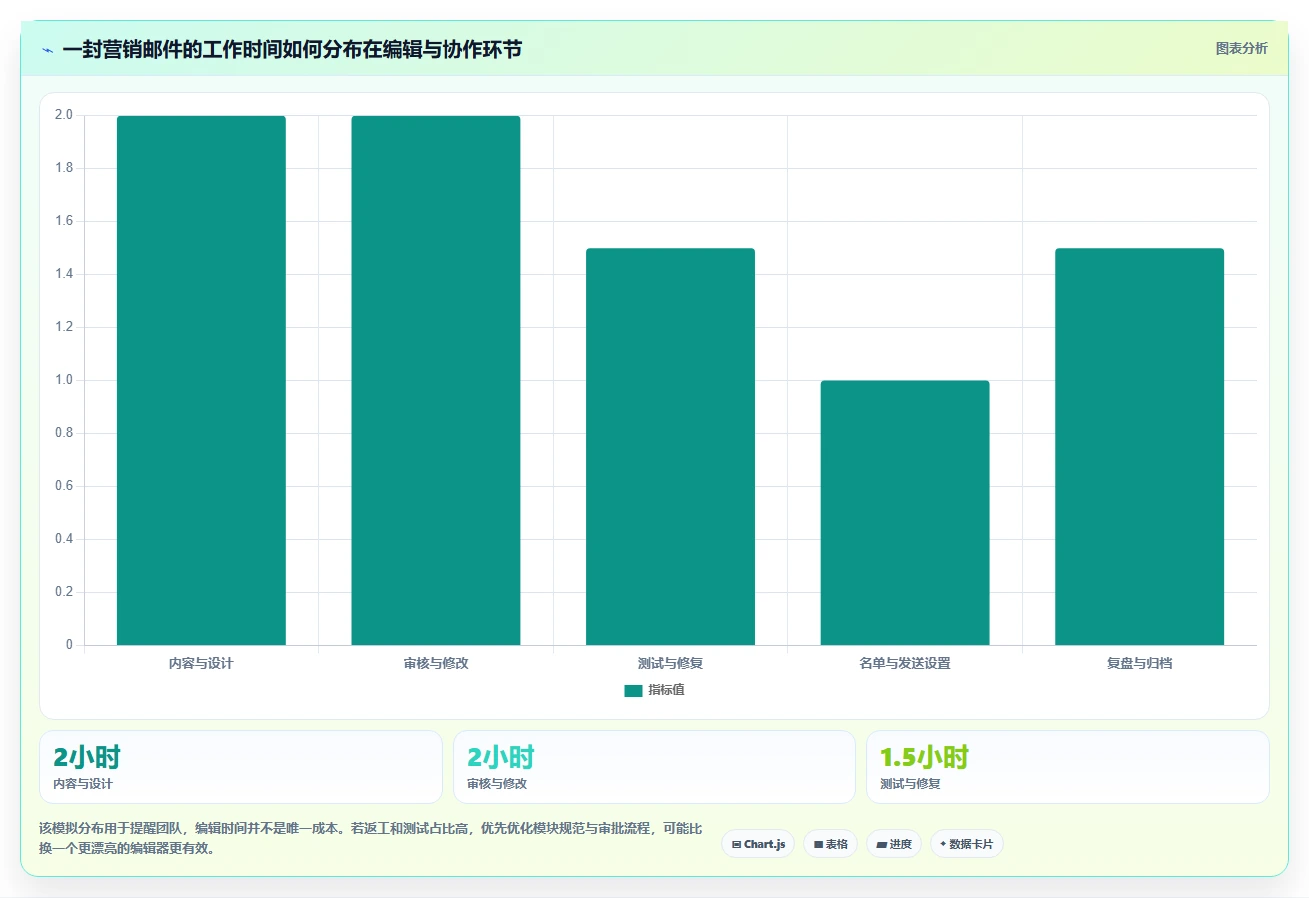Toggle the 指标值 legend item
Viewport: 1309px width, 898px height.
tap(655, 690)
